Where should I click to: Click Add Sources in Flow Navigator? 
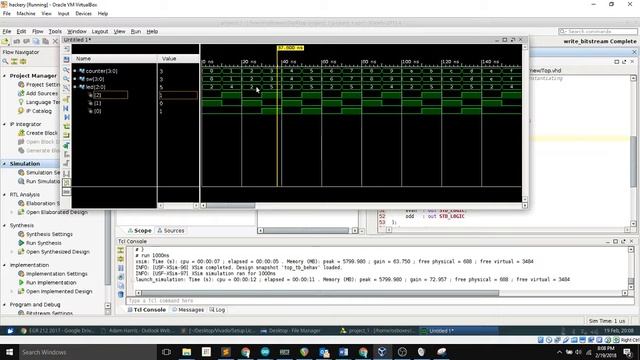39,93
